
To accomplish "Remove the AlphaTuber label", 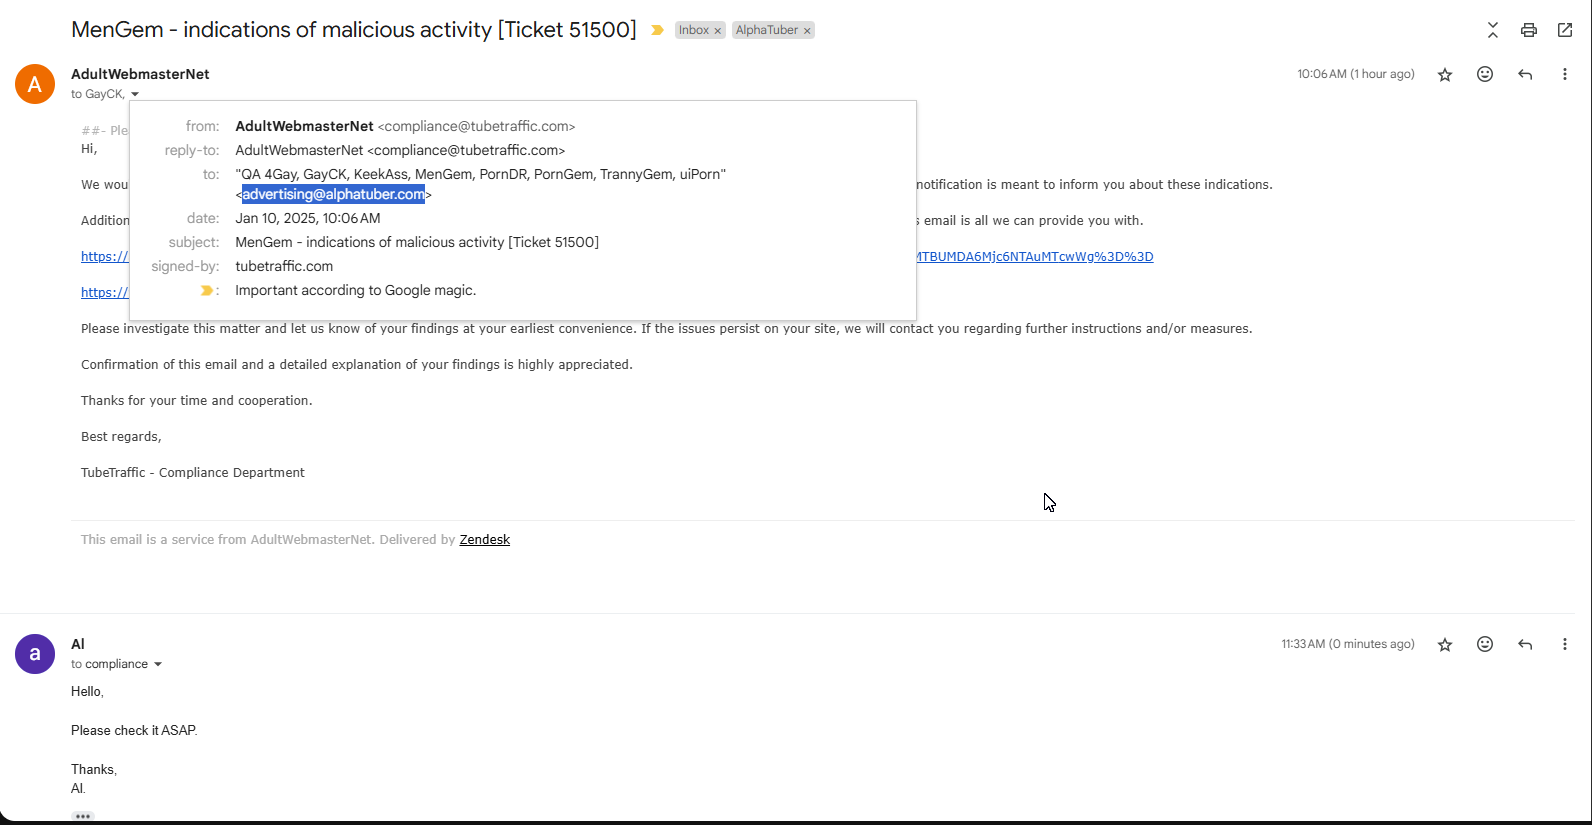I will coord(807,31).
